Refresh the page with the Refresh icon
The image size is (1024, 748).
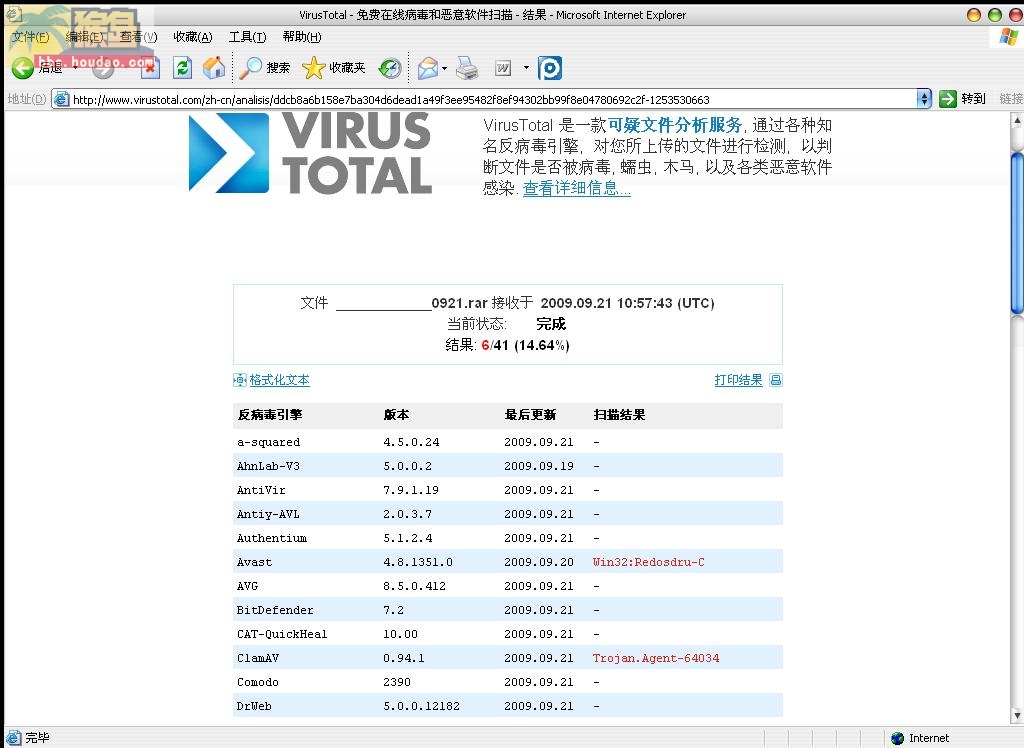pos(182,67)
